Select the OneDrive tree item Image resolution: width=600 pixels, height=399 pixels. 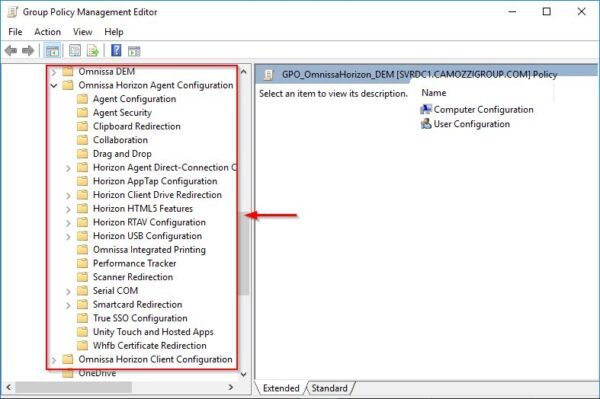(x=97, y=373)
